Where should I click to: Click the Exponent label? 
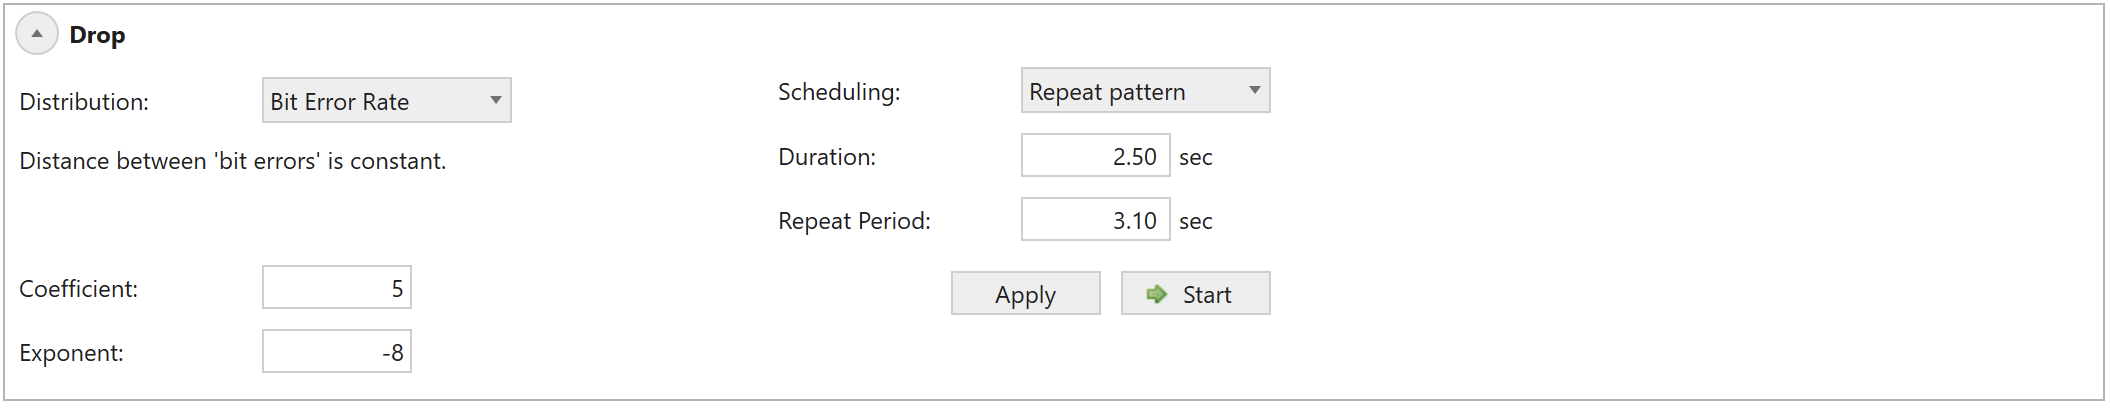coord(71,353)
